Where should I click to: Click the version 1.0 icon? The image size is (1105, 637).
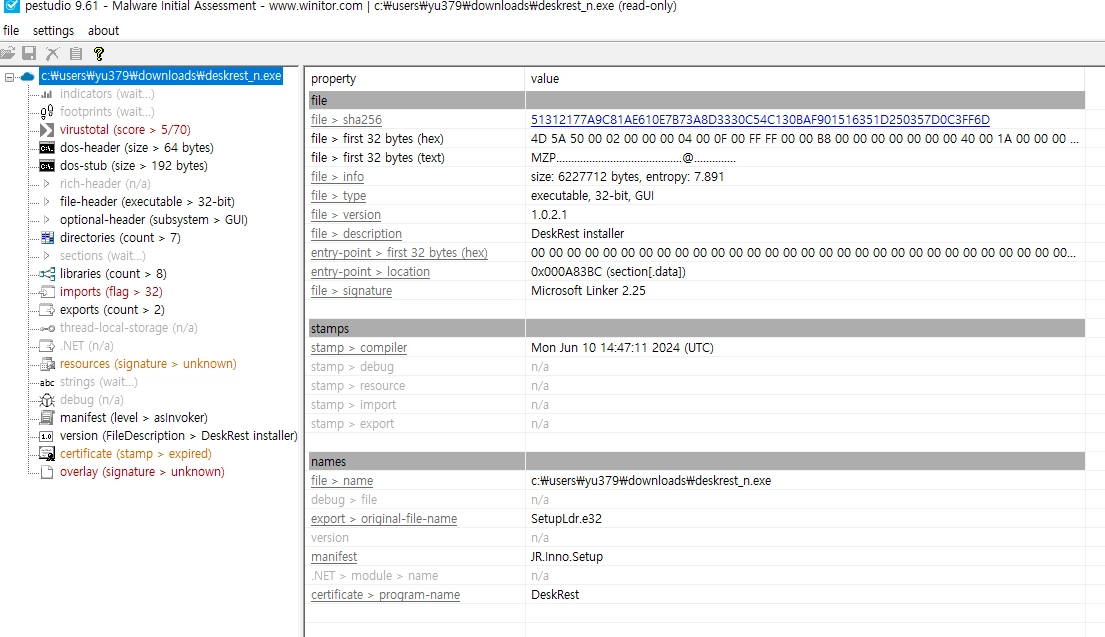pos(47,436)
